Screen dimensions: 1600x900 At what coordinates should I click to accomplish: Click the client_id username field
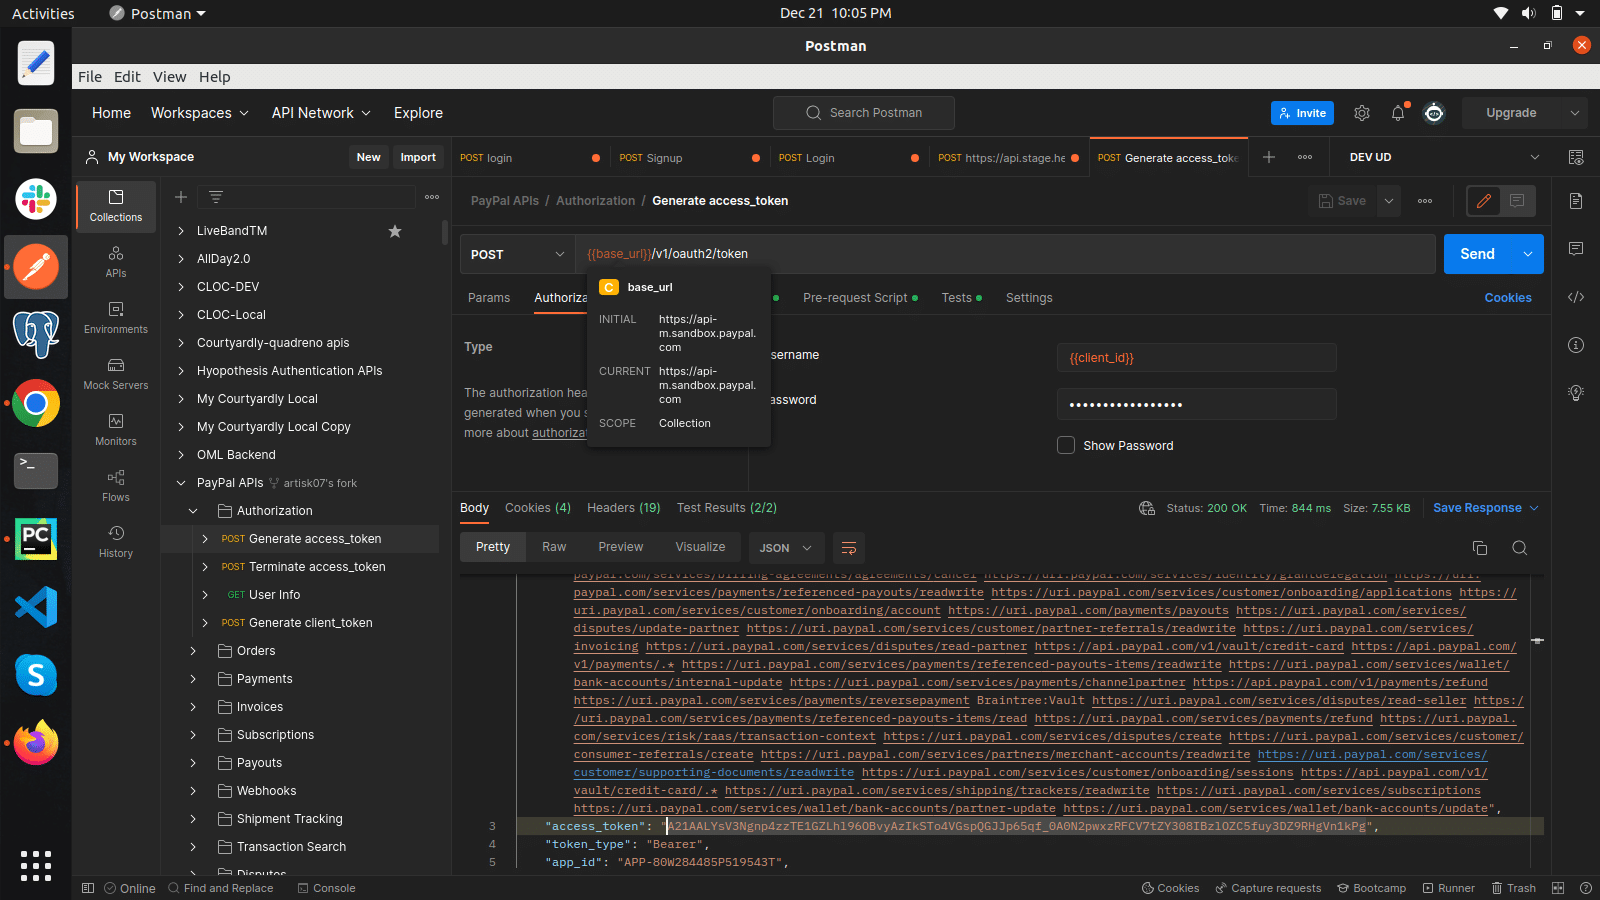[1196, 358]
